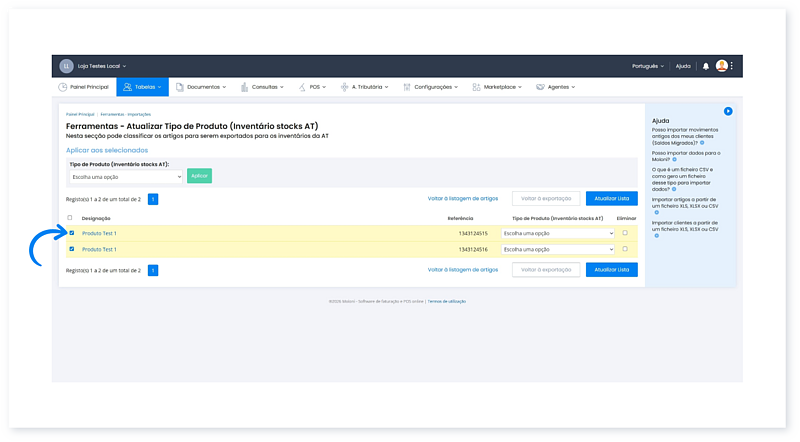
Task: Open Ferramentas - Importações breadcrumb link
Action: 126,114
